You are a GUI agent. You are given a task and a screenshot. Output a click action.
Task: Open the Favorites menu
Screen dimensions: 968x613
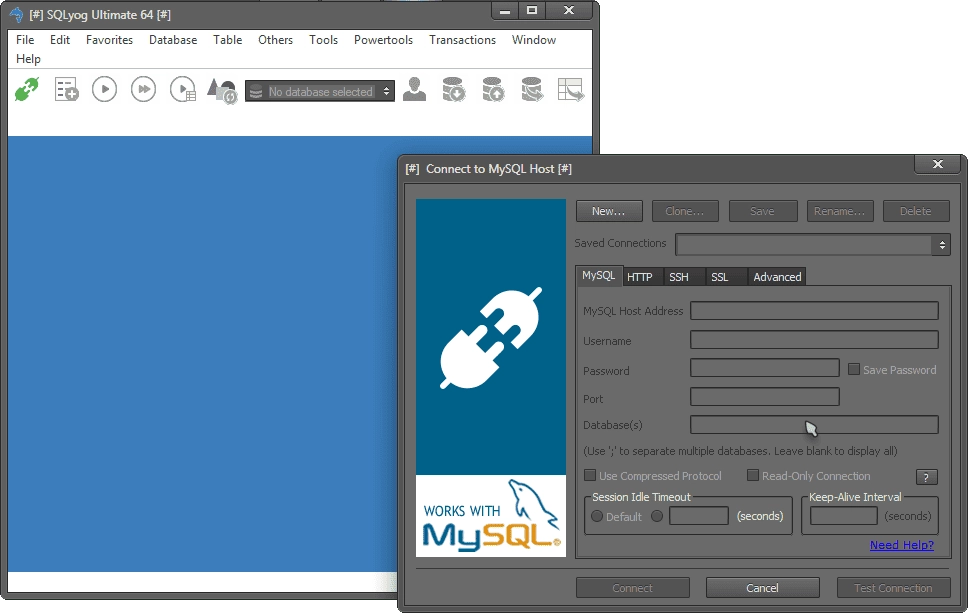point(109,40)
